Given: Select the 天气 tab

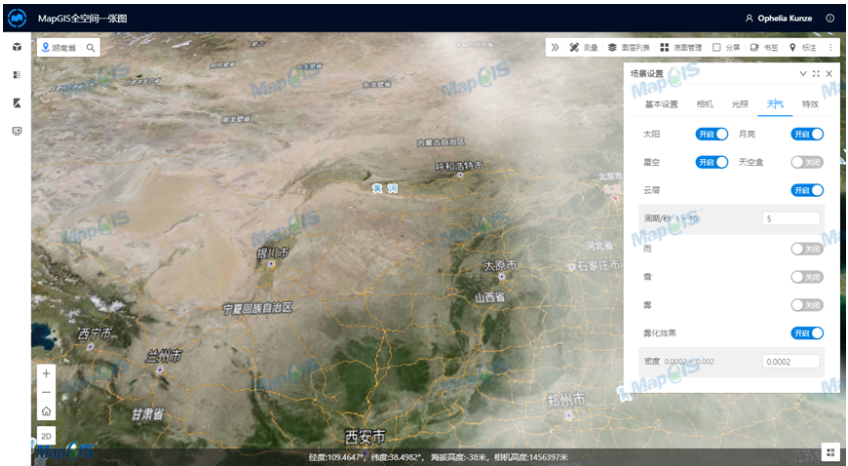Looking at the screenshot, I should [x=775, y=104].
